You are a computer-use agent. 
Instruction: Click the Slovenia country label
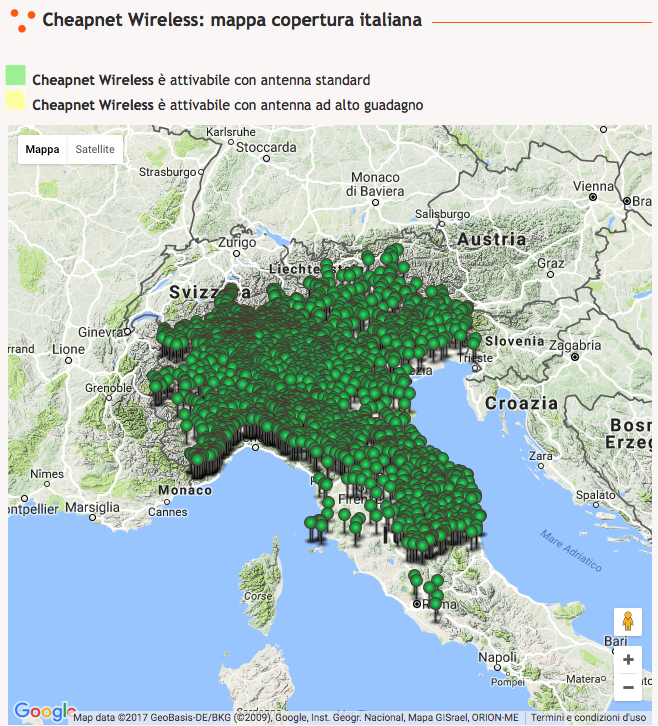pyautogui.click(x=514, y=341)
